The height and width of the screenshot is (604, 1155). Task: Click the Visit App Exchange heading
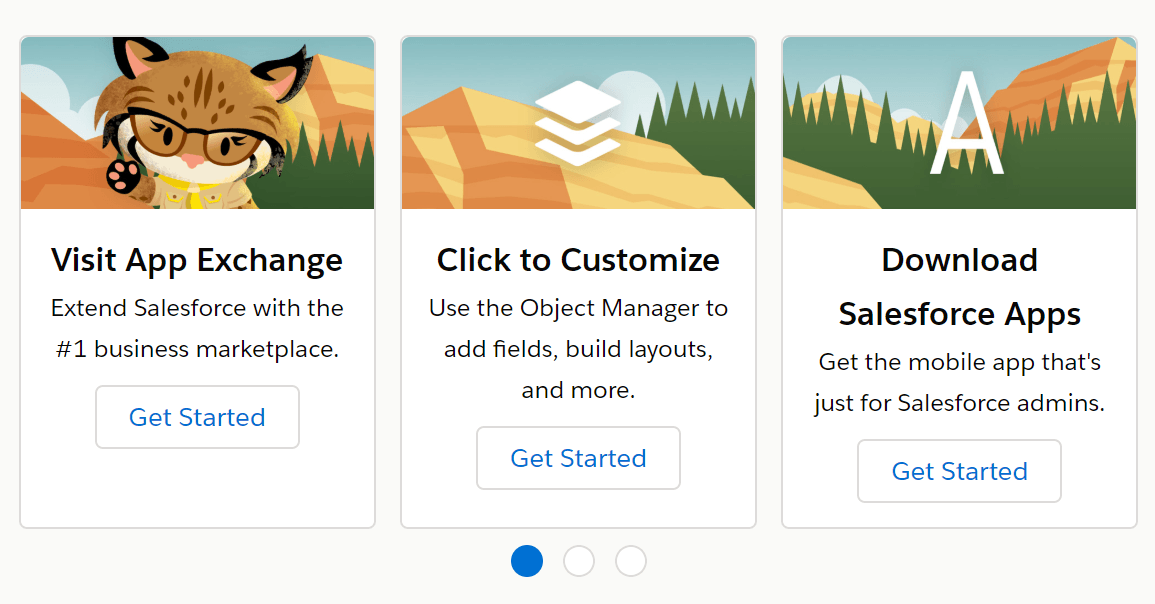tap(197, 260)
